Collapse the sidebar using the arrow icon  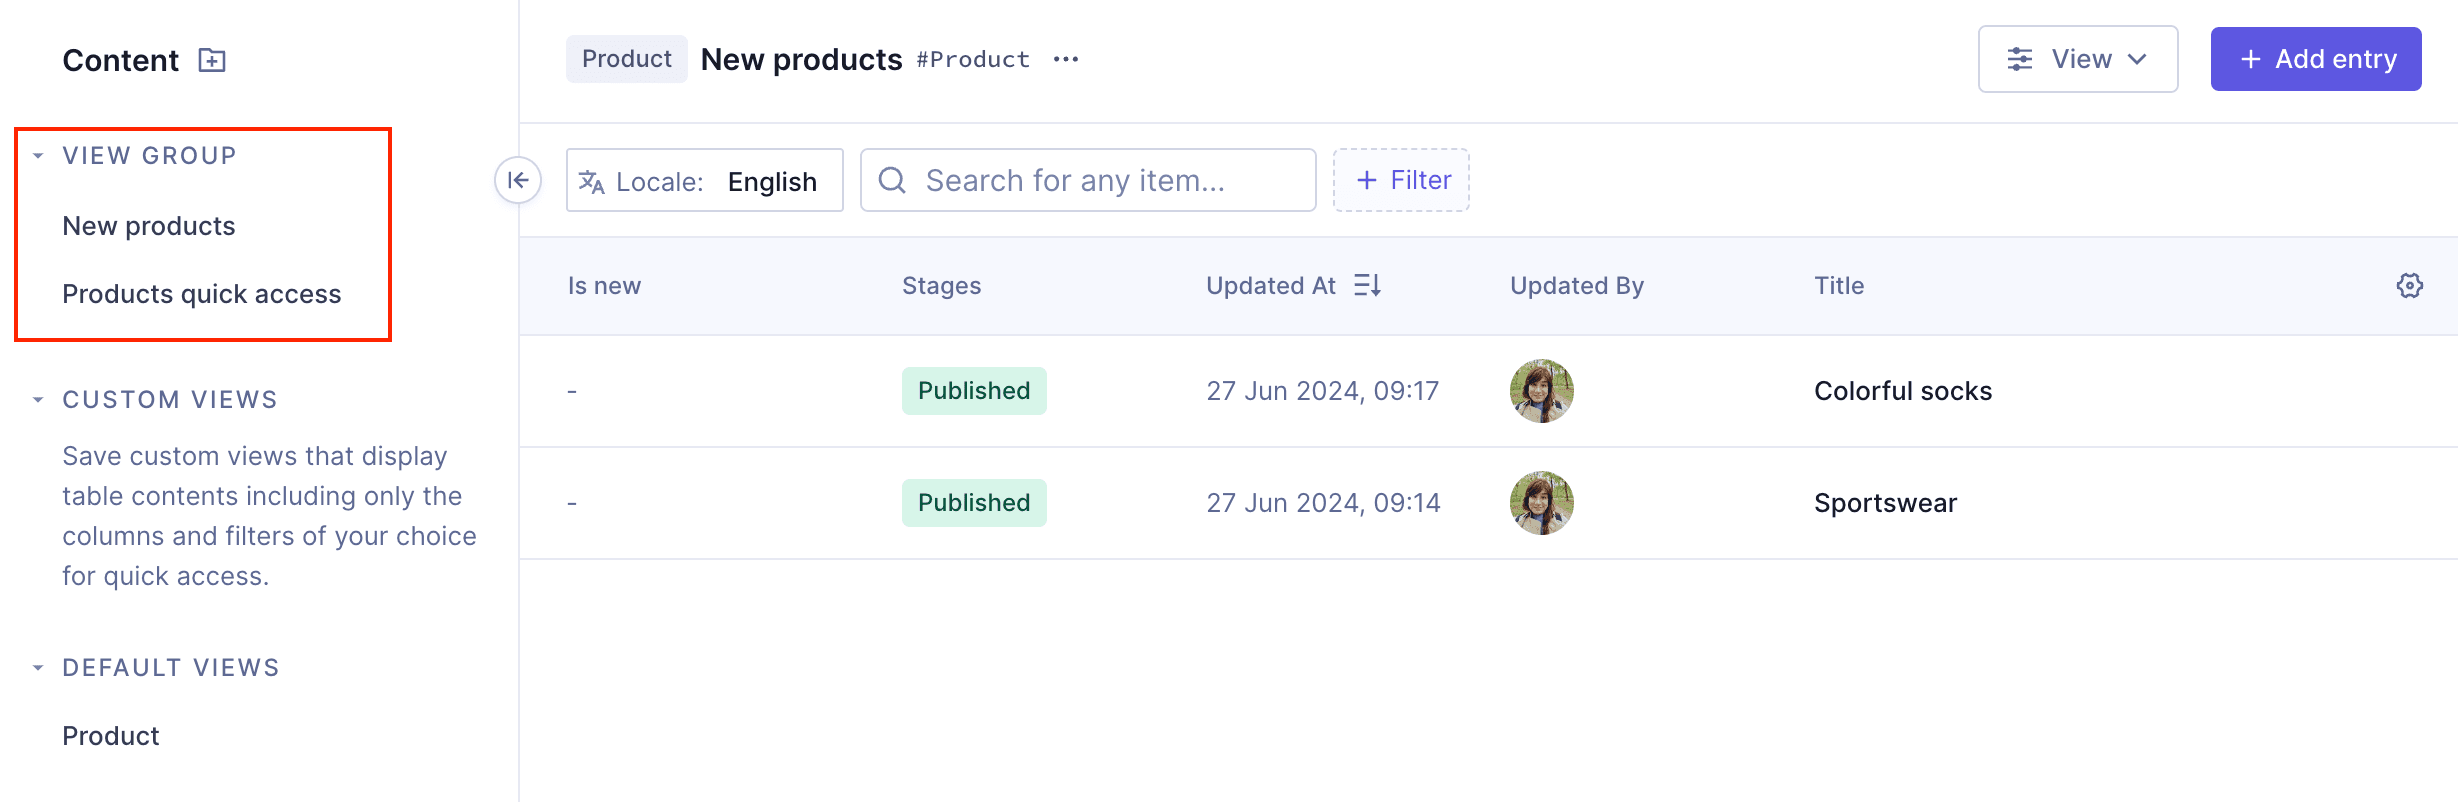pyautogui.click(x=518, y=180)
